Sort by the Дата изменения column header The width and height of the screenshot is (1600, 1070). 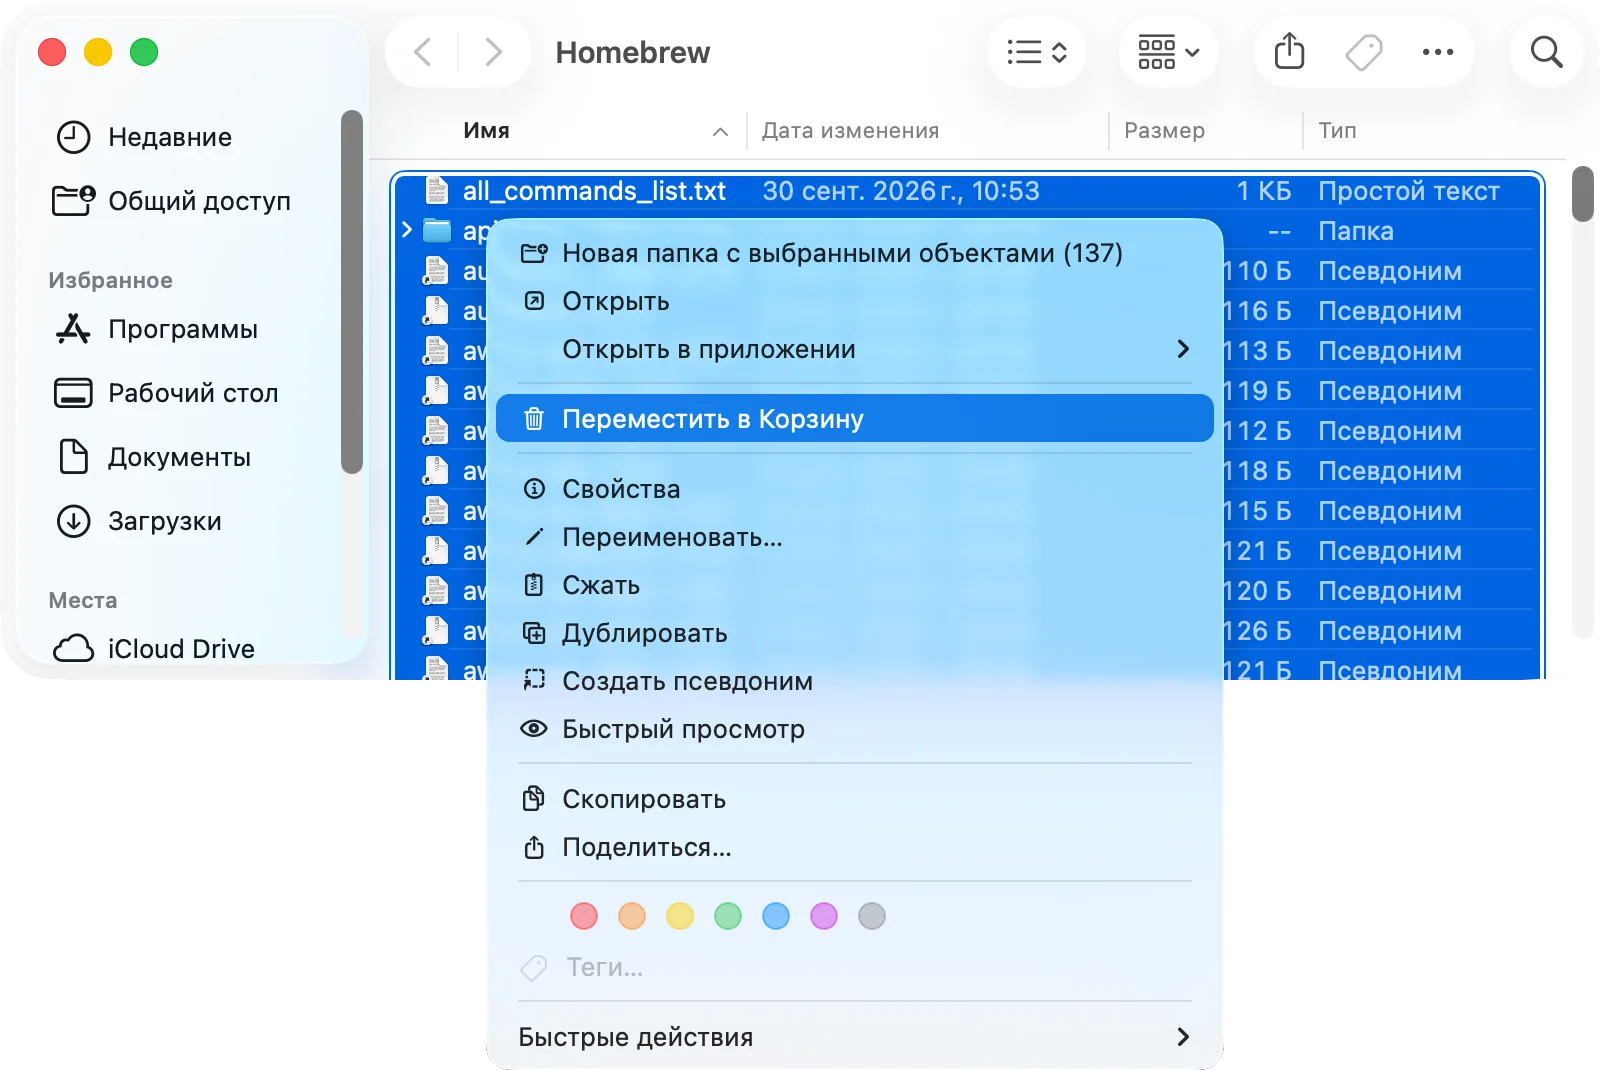850,130
